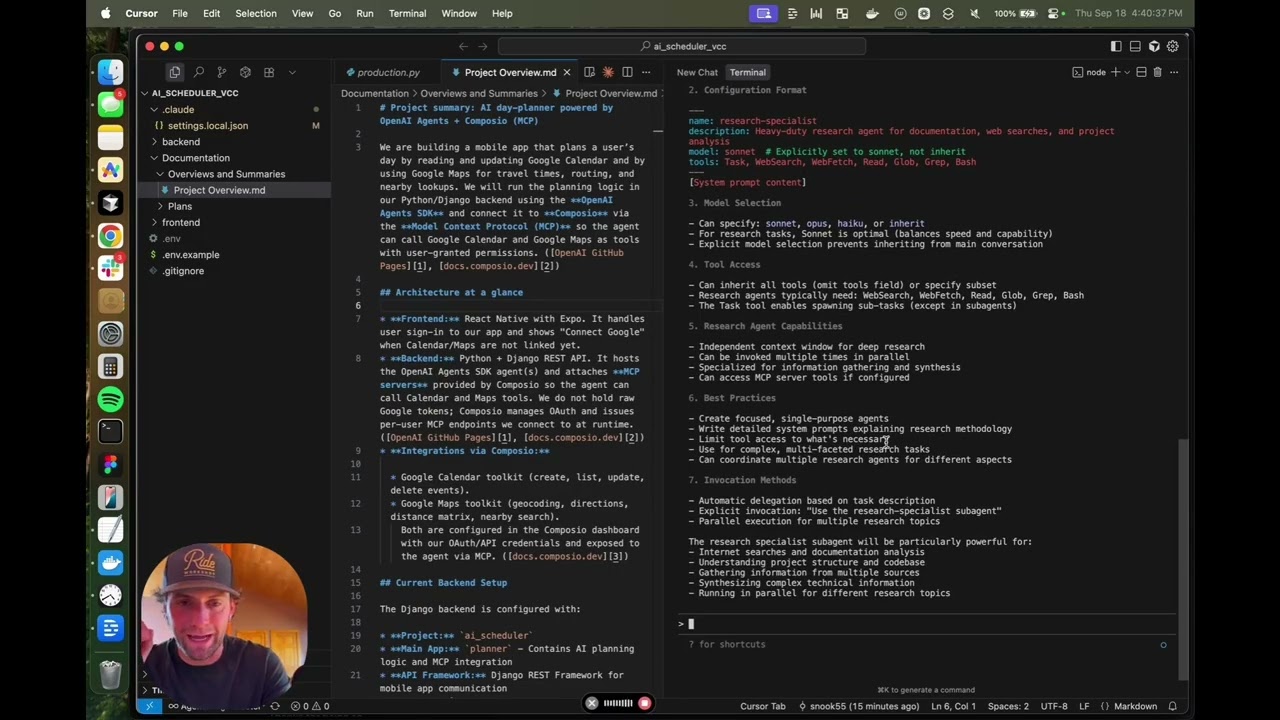1280x720 pixels.
Task: Split the terminal panel
Action: pyautogui.click(x=1141, y=72)
